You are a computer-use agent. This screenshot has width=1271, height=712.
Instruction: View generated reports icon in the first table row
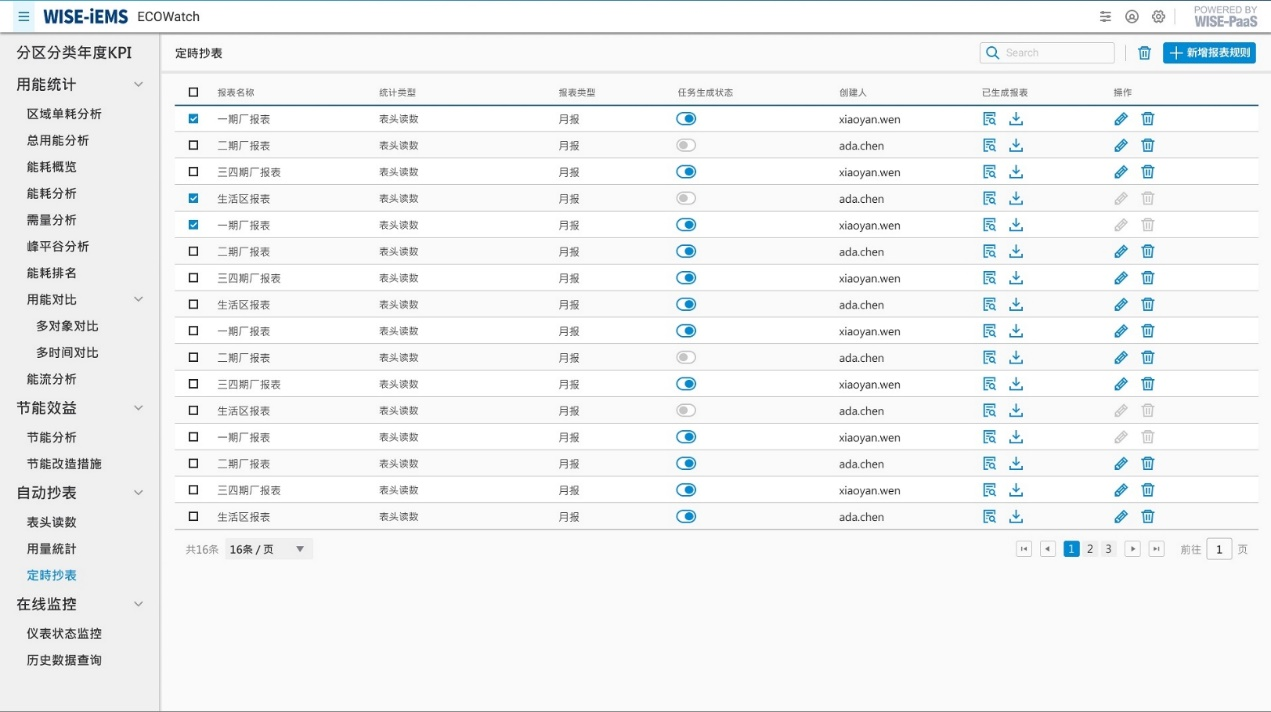pos(990,119)
